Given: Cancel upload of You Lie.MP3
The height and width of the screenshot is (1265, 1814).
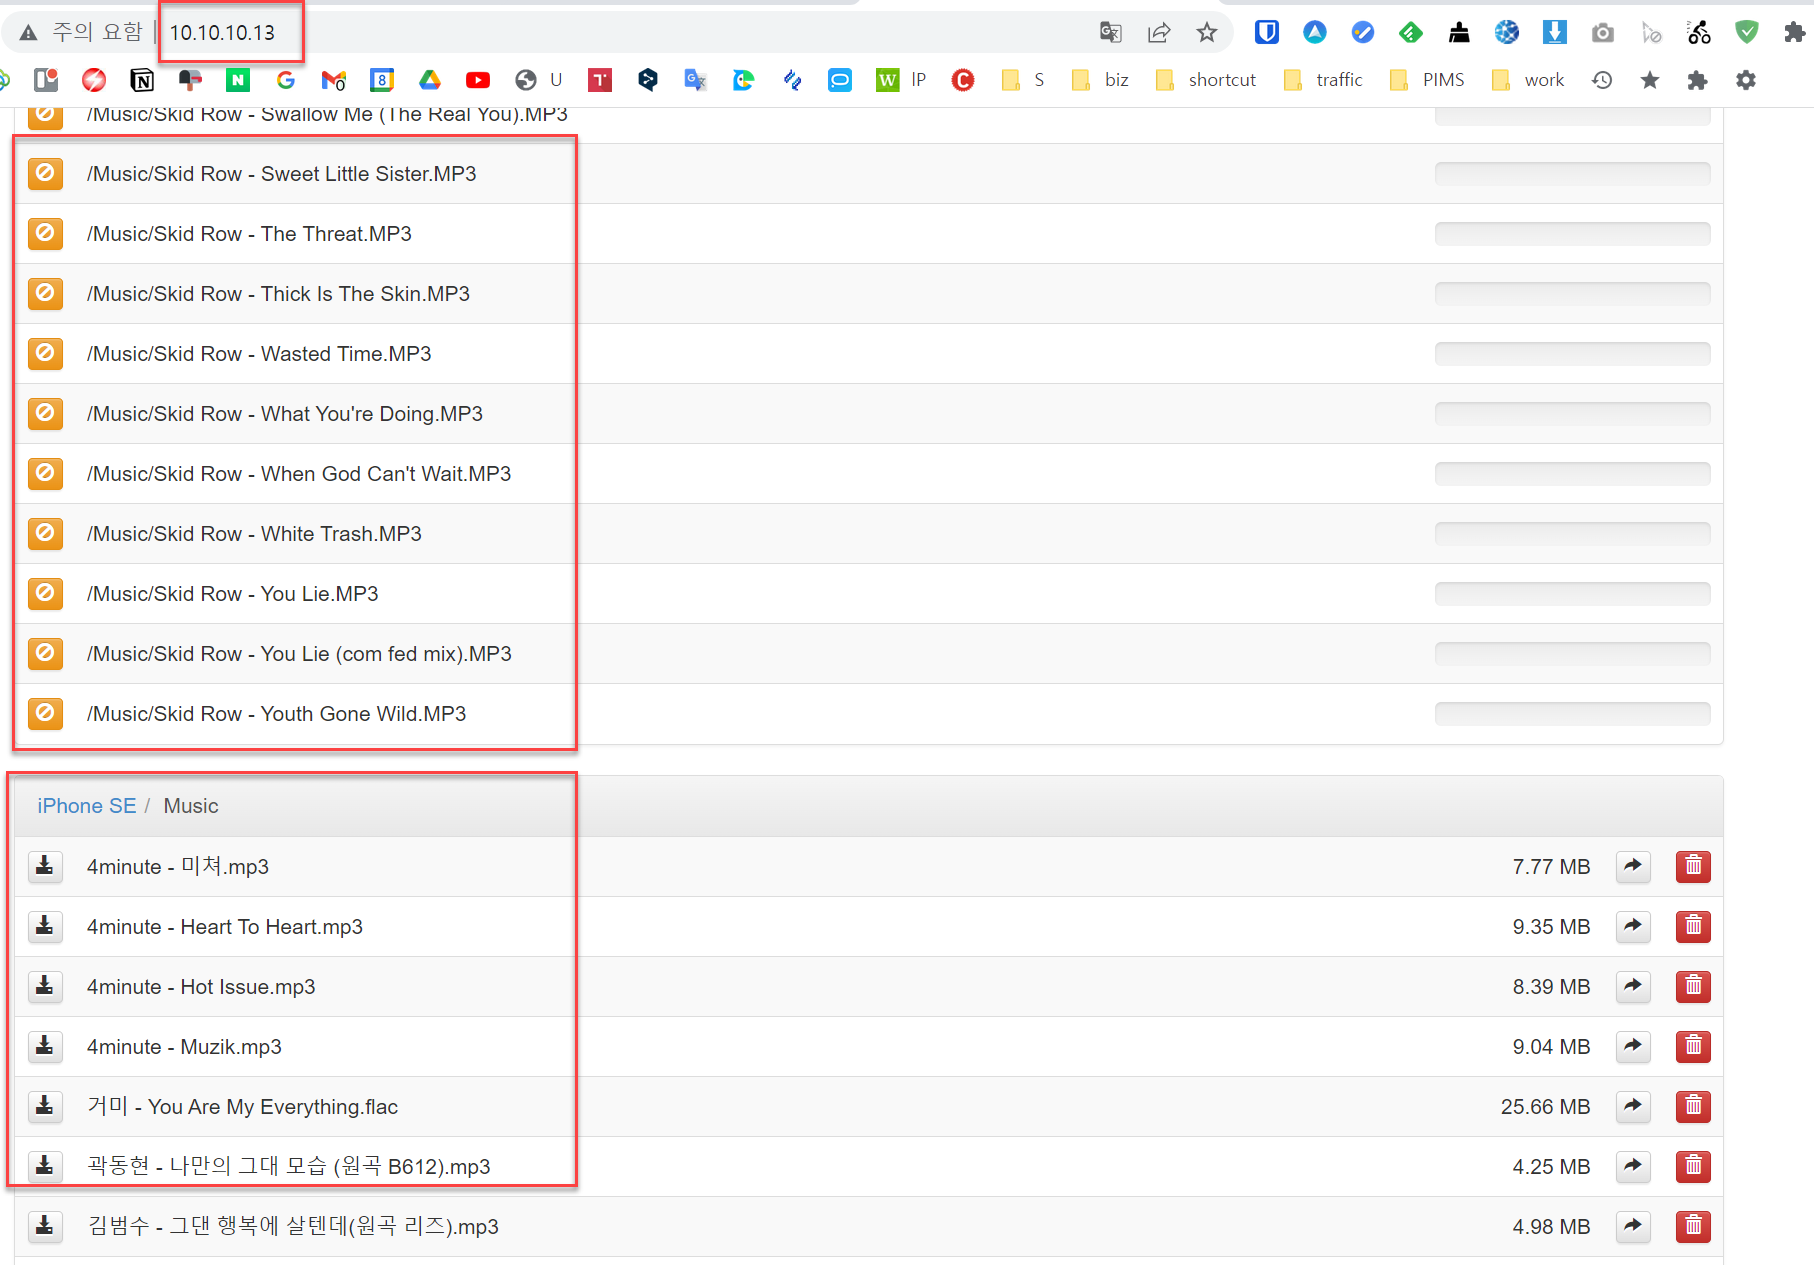Looking at the screenshot, I should [x=45, y=593].
